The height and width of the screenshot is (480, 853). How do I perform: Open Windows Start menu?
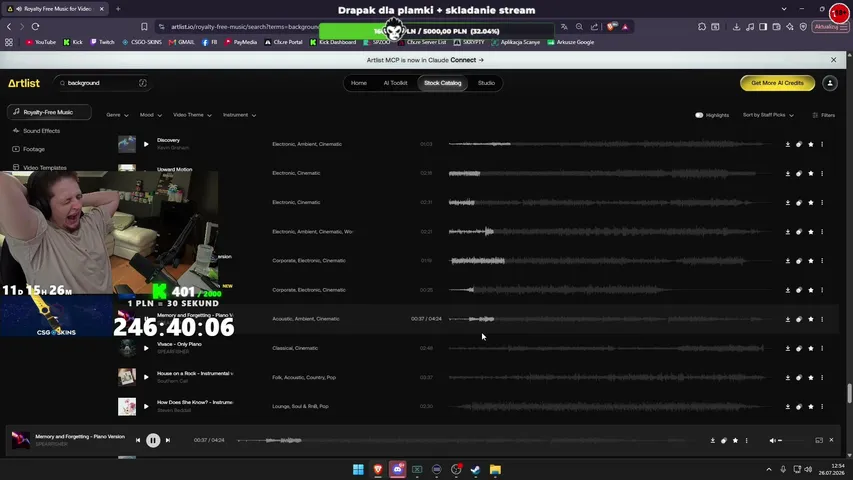358,470
